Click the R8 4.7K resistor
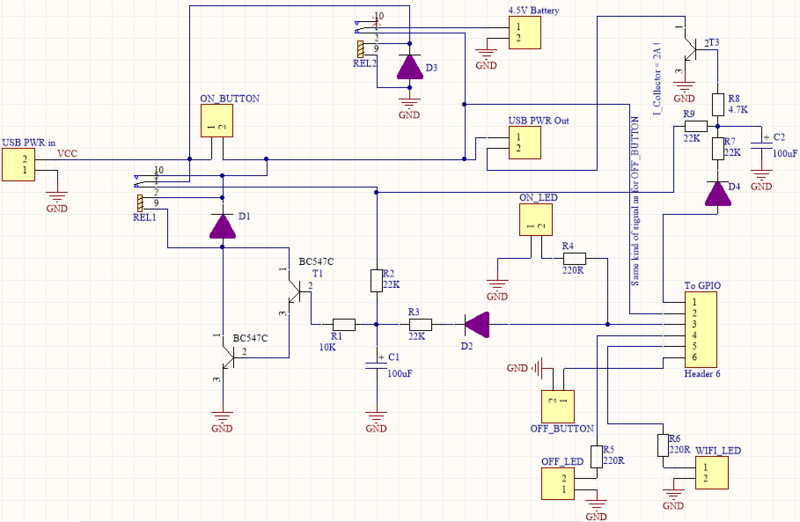The image size is (800, 522). (717, 104)
